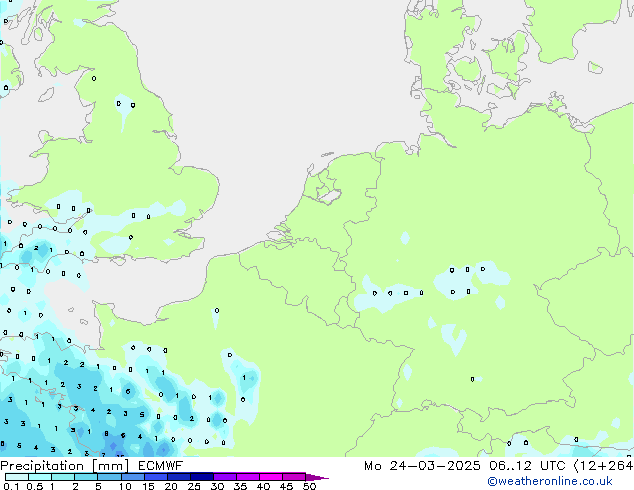Image resolution: width=634 pixels, height=490 pixels.
Task: Click the legend value label "35"
Action: [240, 486]
